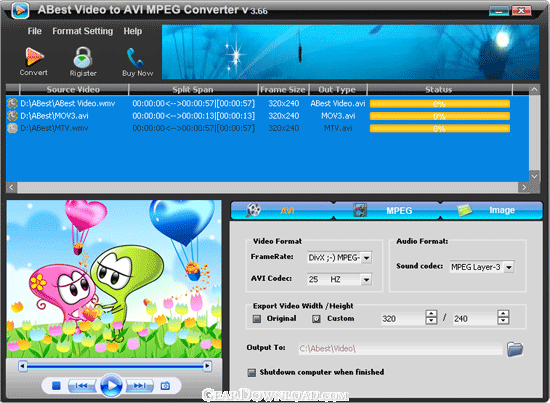The width and height of the screenshot is (550, 403).
Task: Expand the DivX MPEG codec dropdown
Action: pos(367,258)
